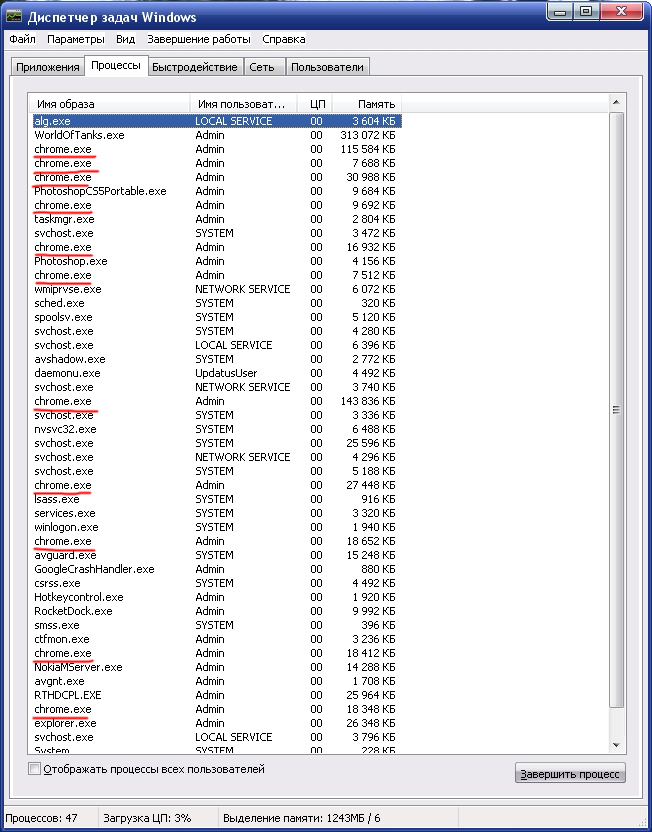Open the Параметры menu
The width and height of the screenshot is (652, 832).
pos(75,39)
